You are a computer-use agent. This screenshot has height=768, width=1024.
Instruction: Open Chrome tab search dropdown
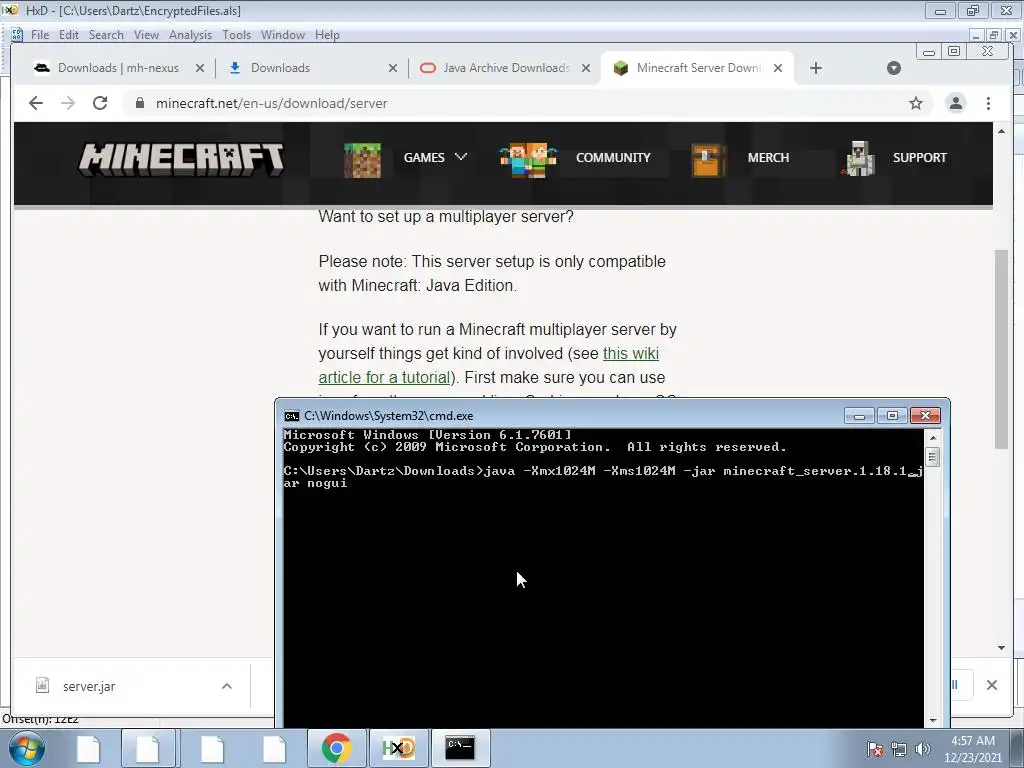pyautogui.click(x=894, y=68)
